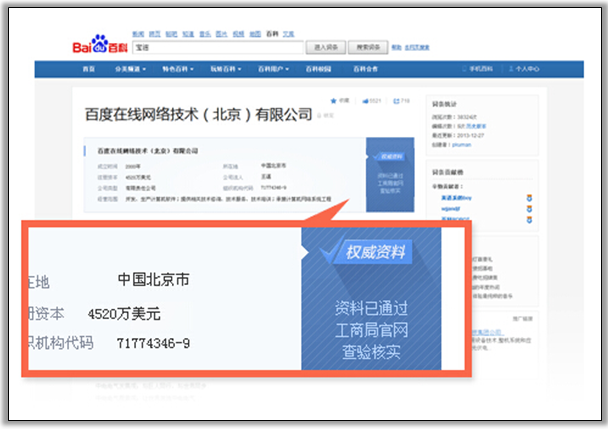The height and width of the screenshot is (429, 608).
Task: Click the 词条统计 sidebar heading
Action: coord(444,104)
